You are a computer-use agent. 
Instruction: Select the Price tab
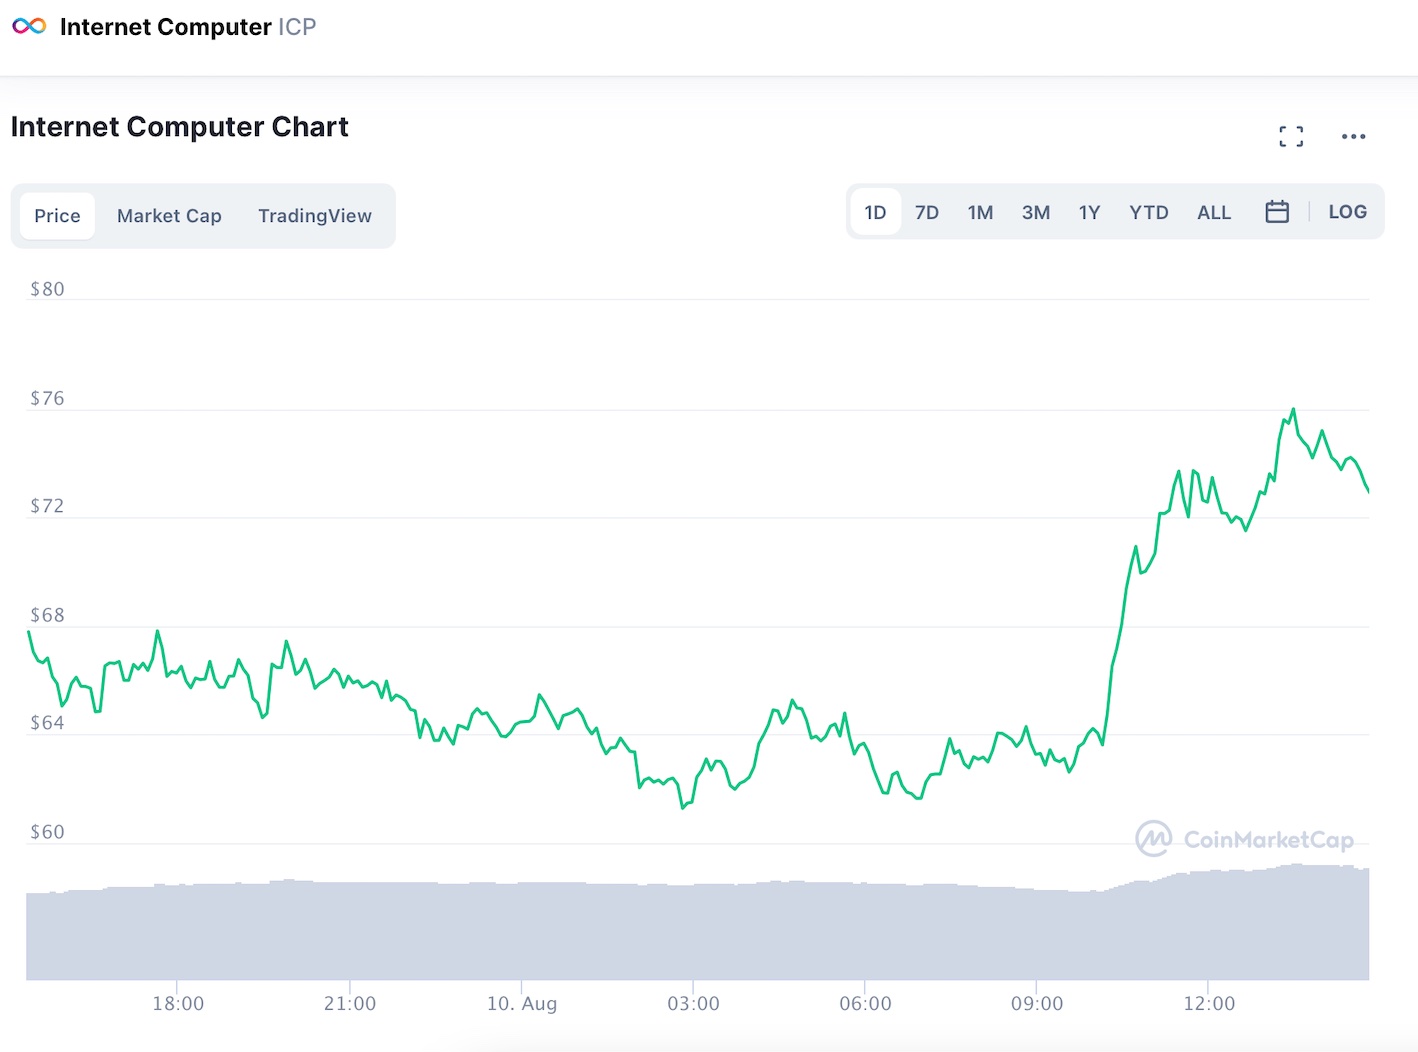click(57, 216)
